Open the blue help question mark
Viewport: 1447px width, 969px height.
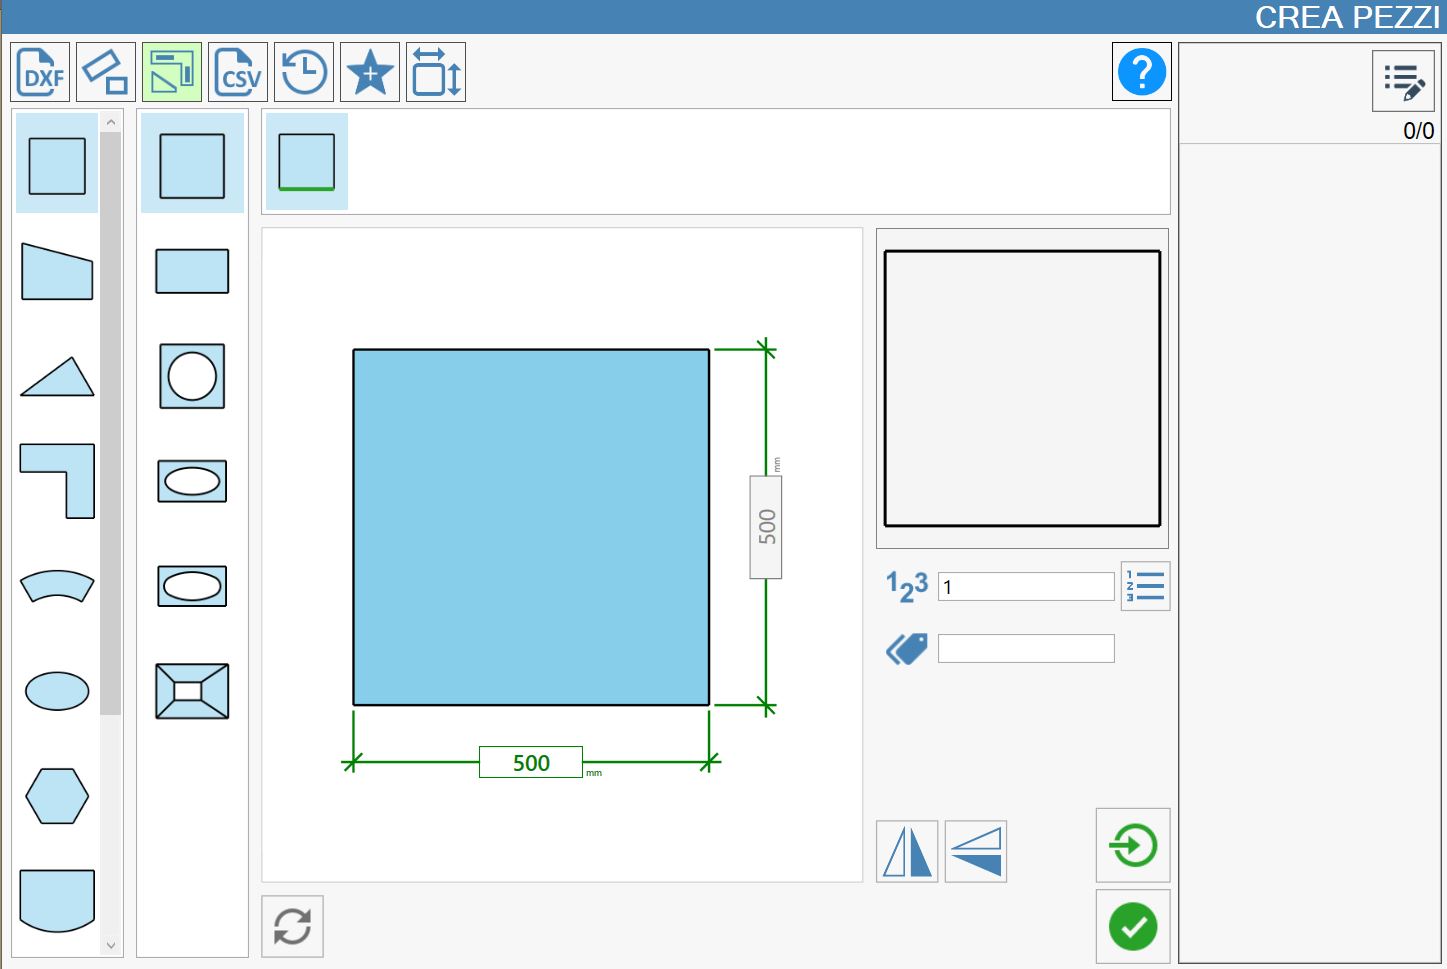[1142, 72]
